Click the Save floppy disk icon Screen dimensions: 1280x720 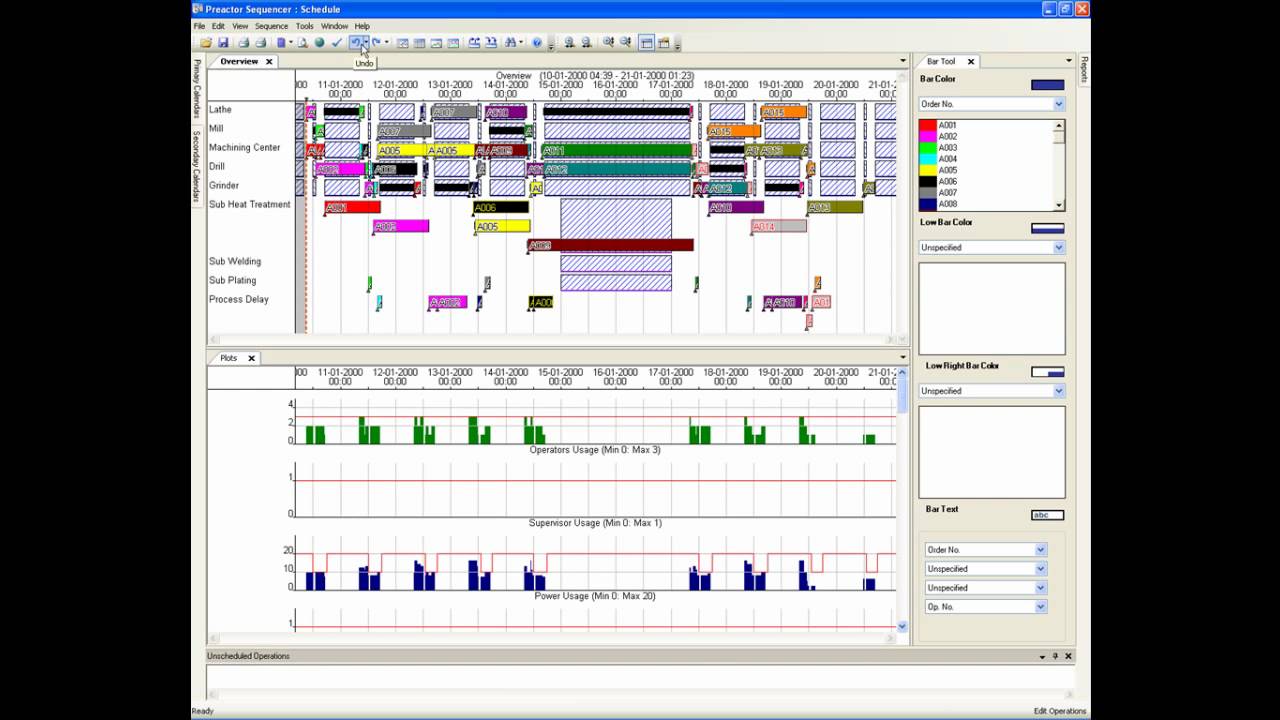(x=223, y=43)
